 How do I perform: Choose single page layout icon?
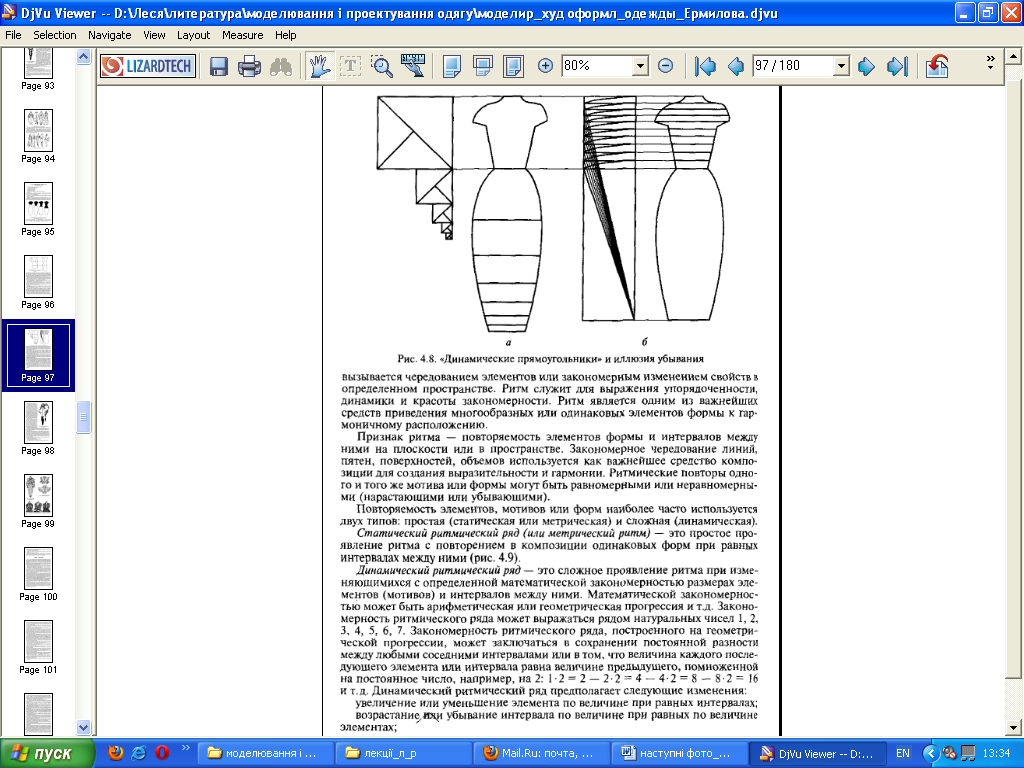point(451,66)
